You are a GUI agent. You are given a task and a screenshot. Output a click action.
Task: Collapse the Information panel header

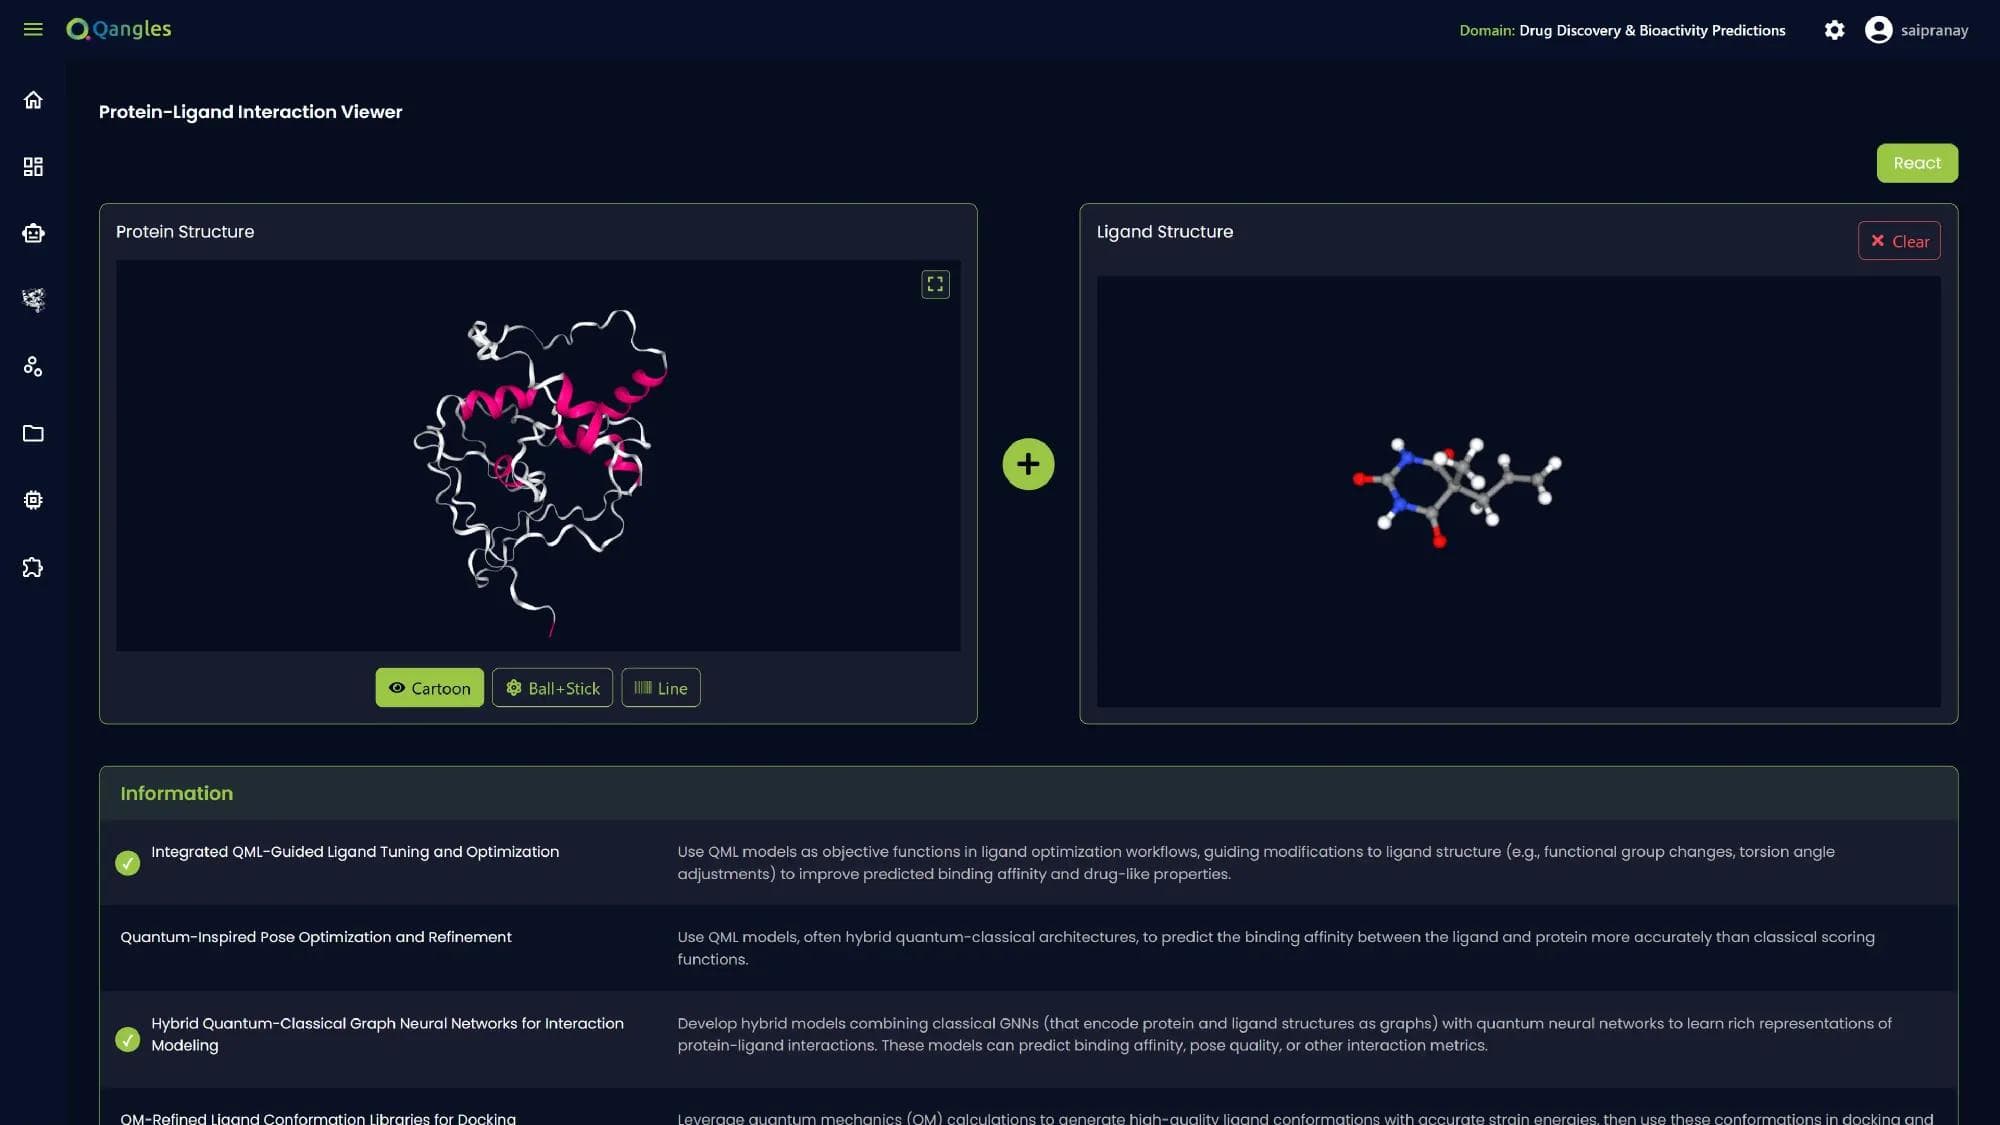pos(176,792)
